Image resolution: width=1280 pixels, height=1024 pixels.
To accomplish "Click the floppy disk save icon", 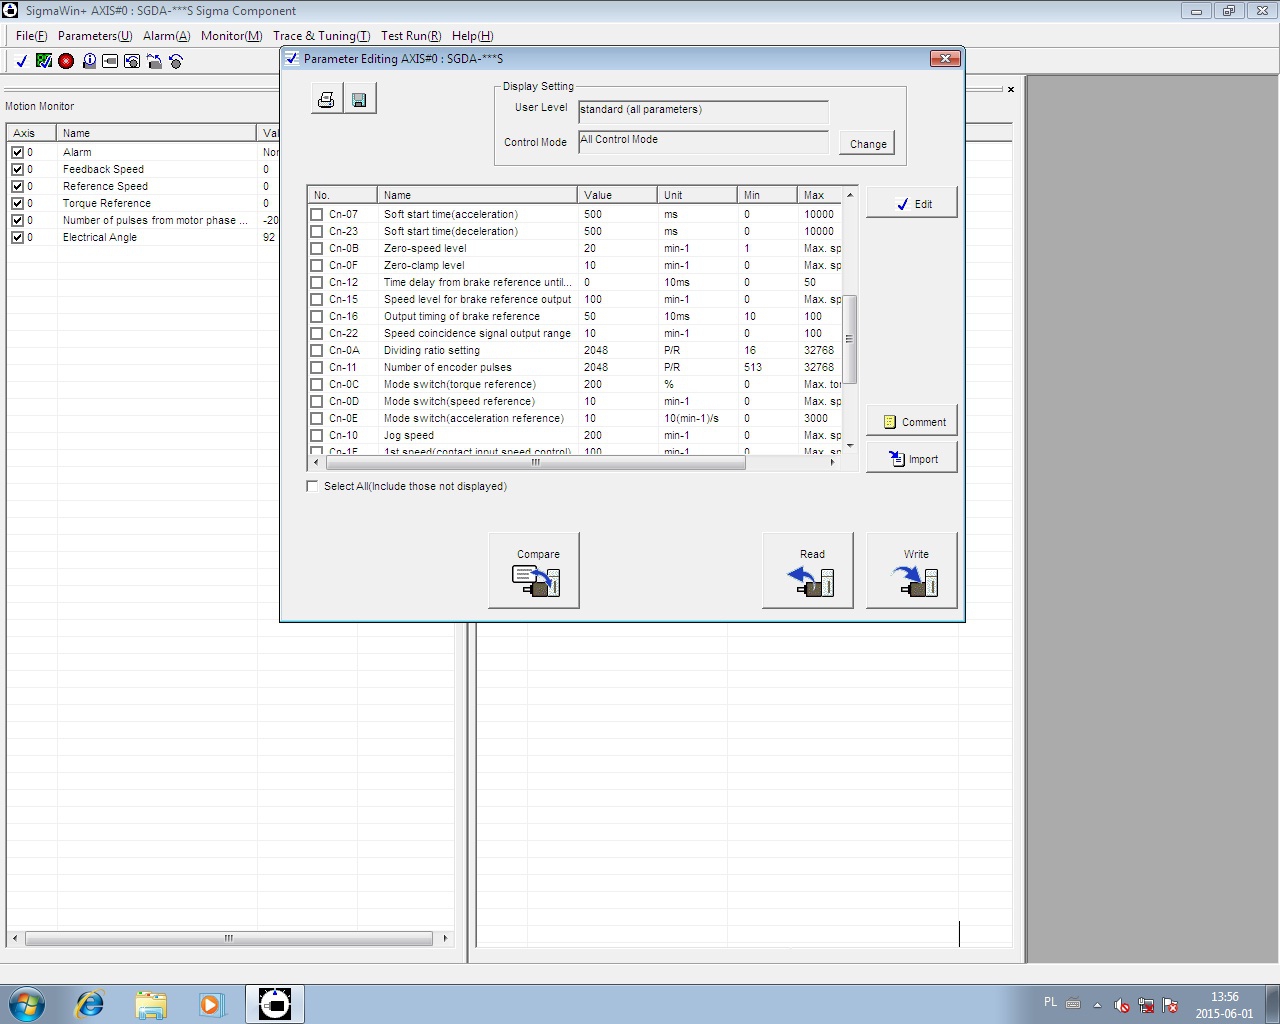I will click(359, 99).
